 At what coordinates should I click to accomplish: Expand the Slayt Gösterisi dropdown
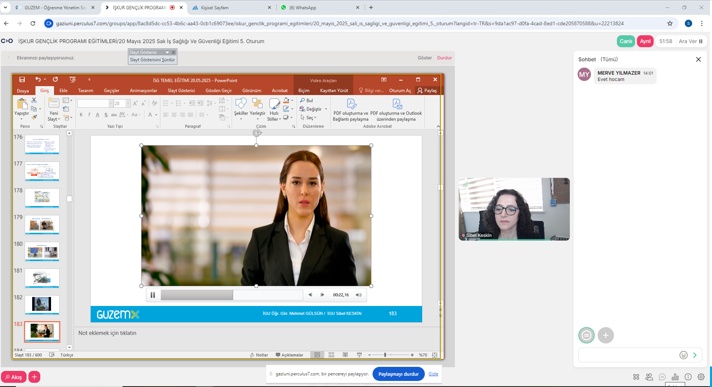pos(167,52)
